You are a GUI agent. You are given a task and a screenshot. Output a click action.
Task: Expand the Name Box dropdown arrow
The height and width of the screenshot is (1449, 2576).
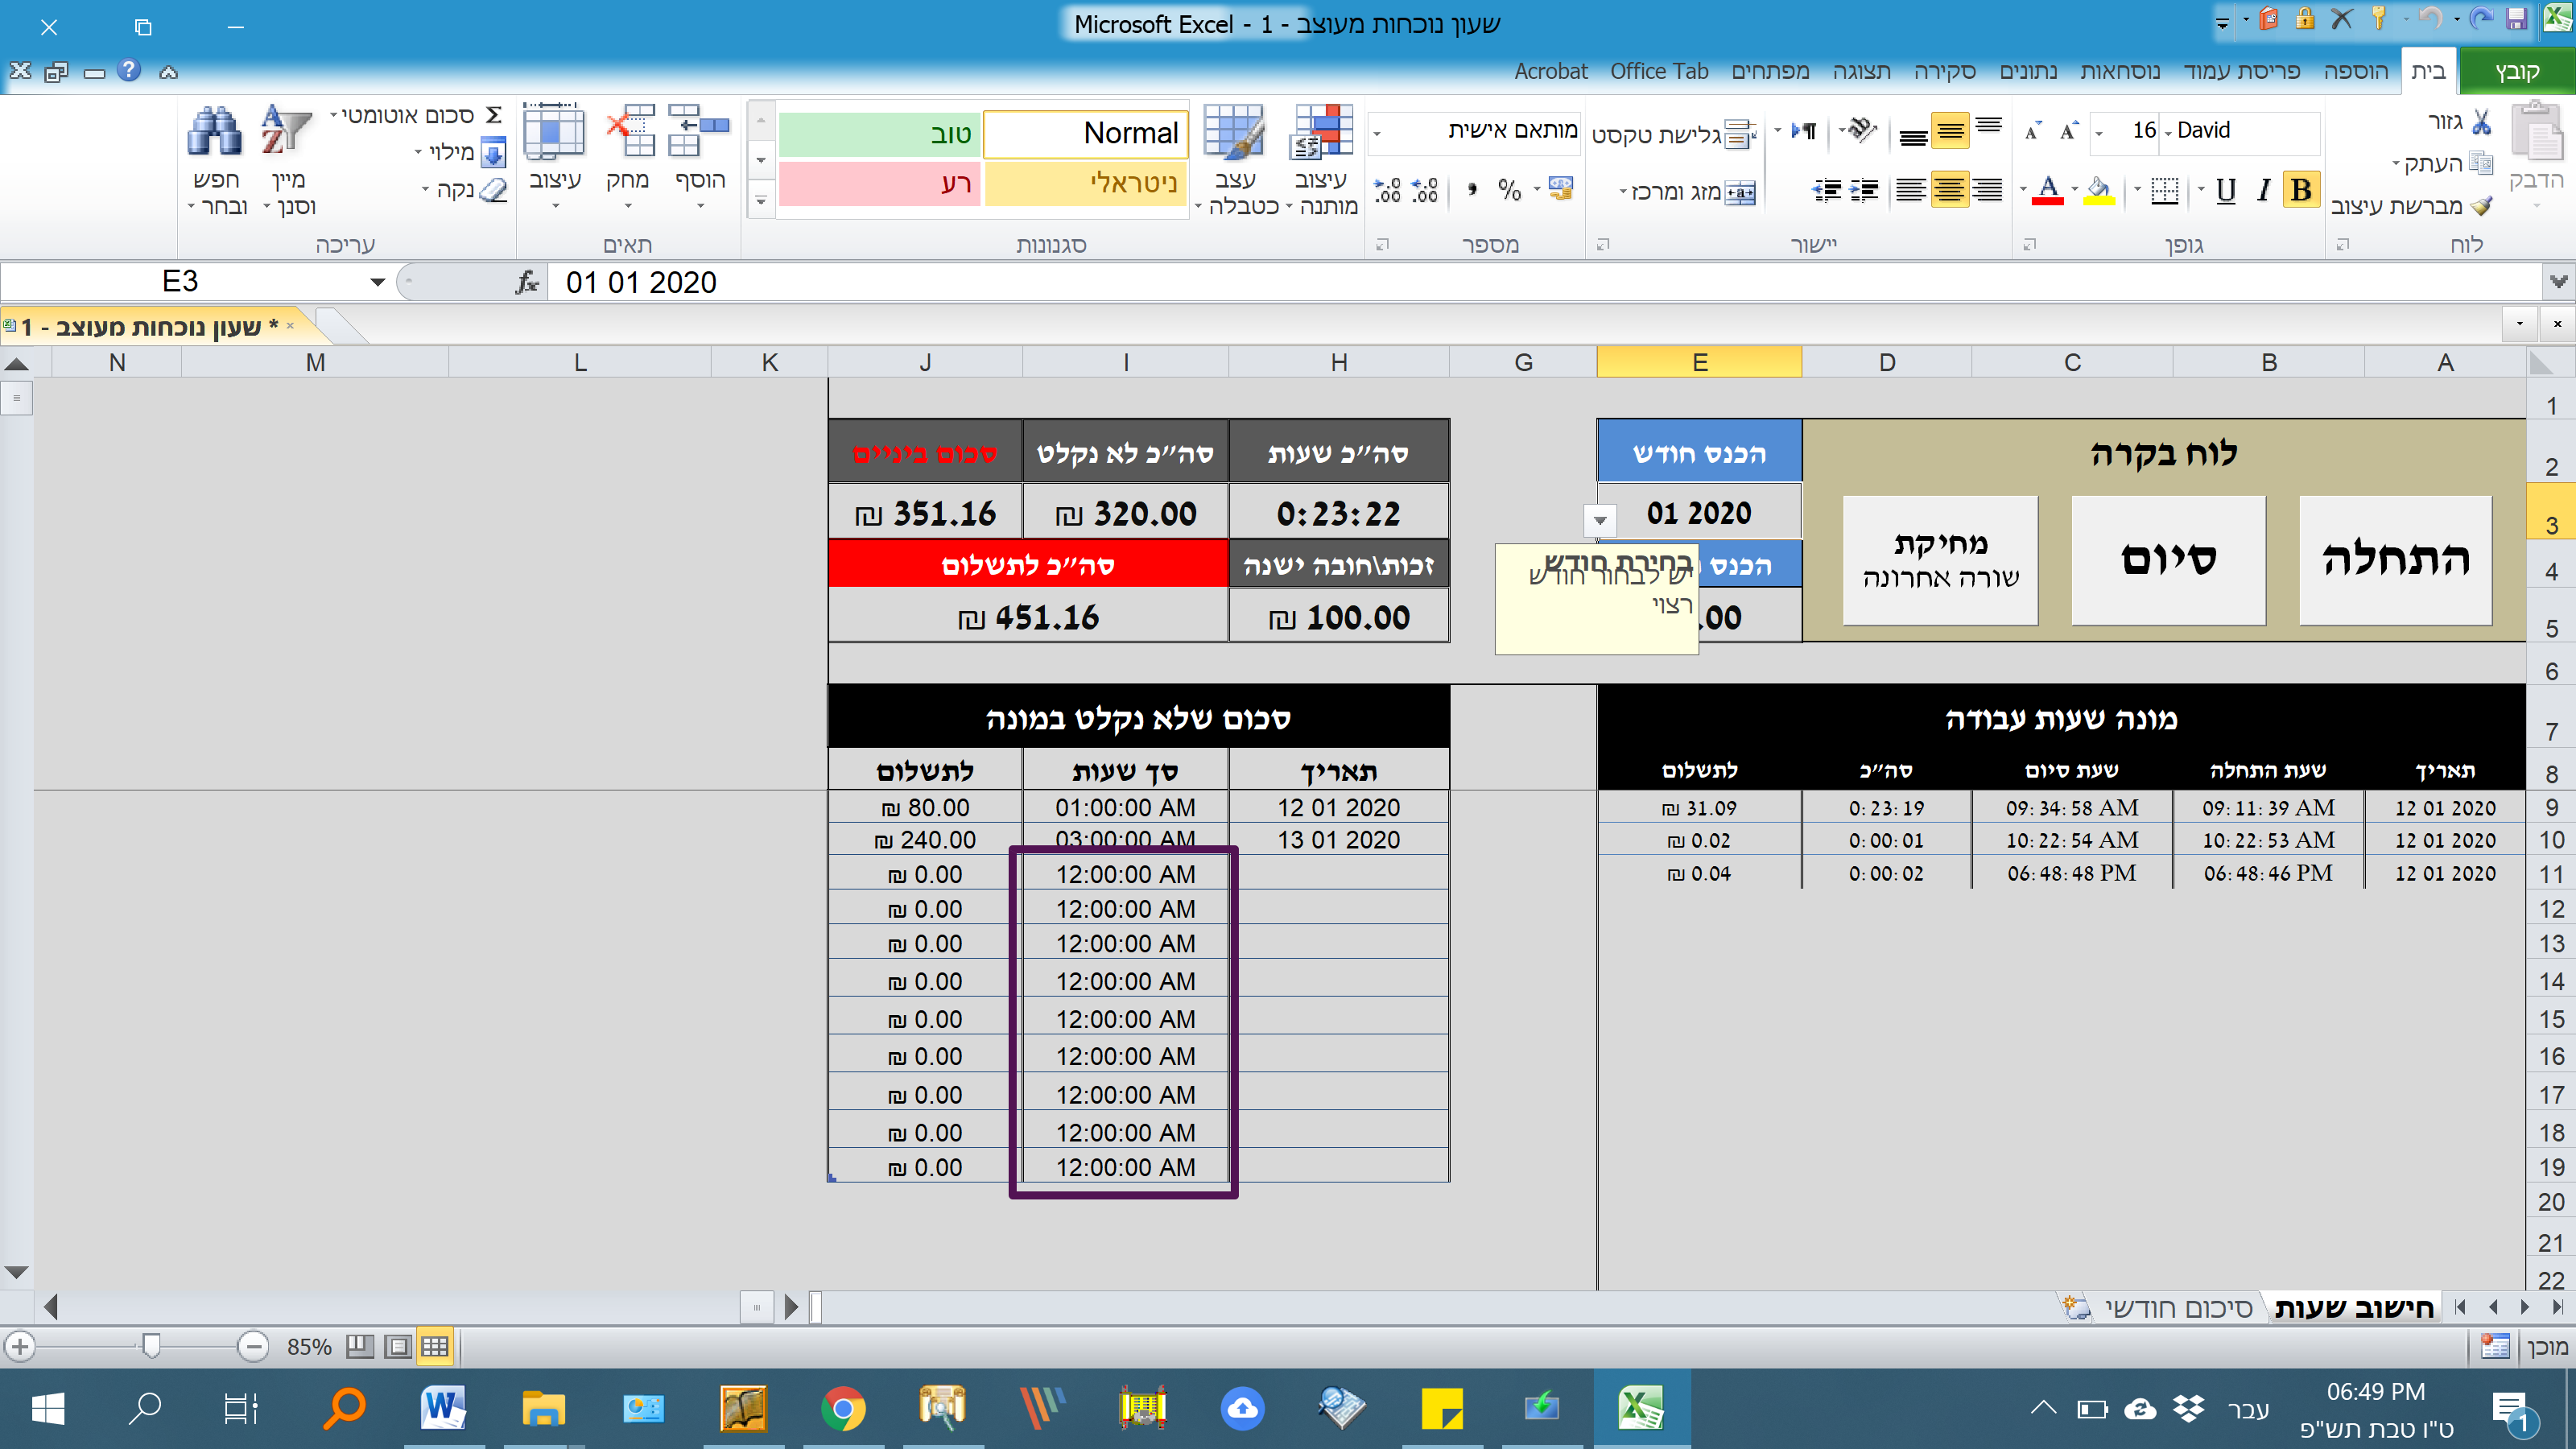[x=377, y=283]
